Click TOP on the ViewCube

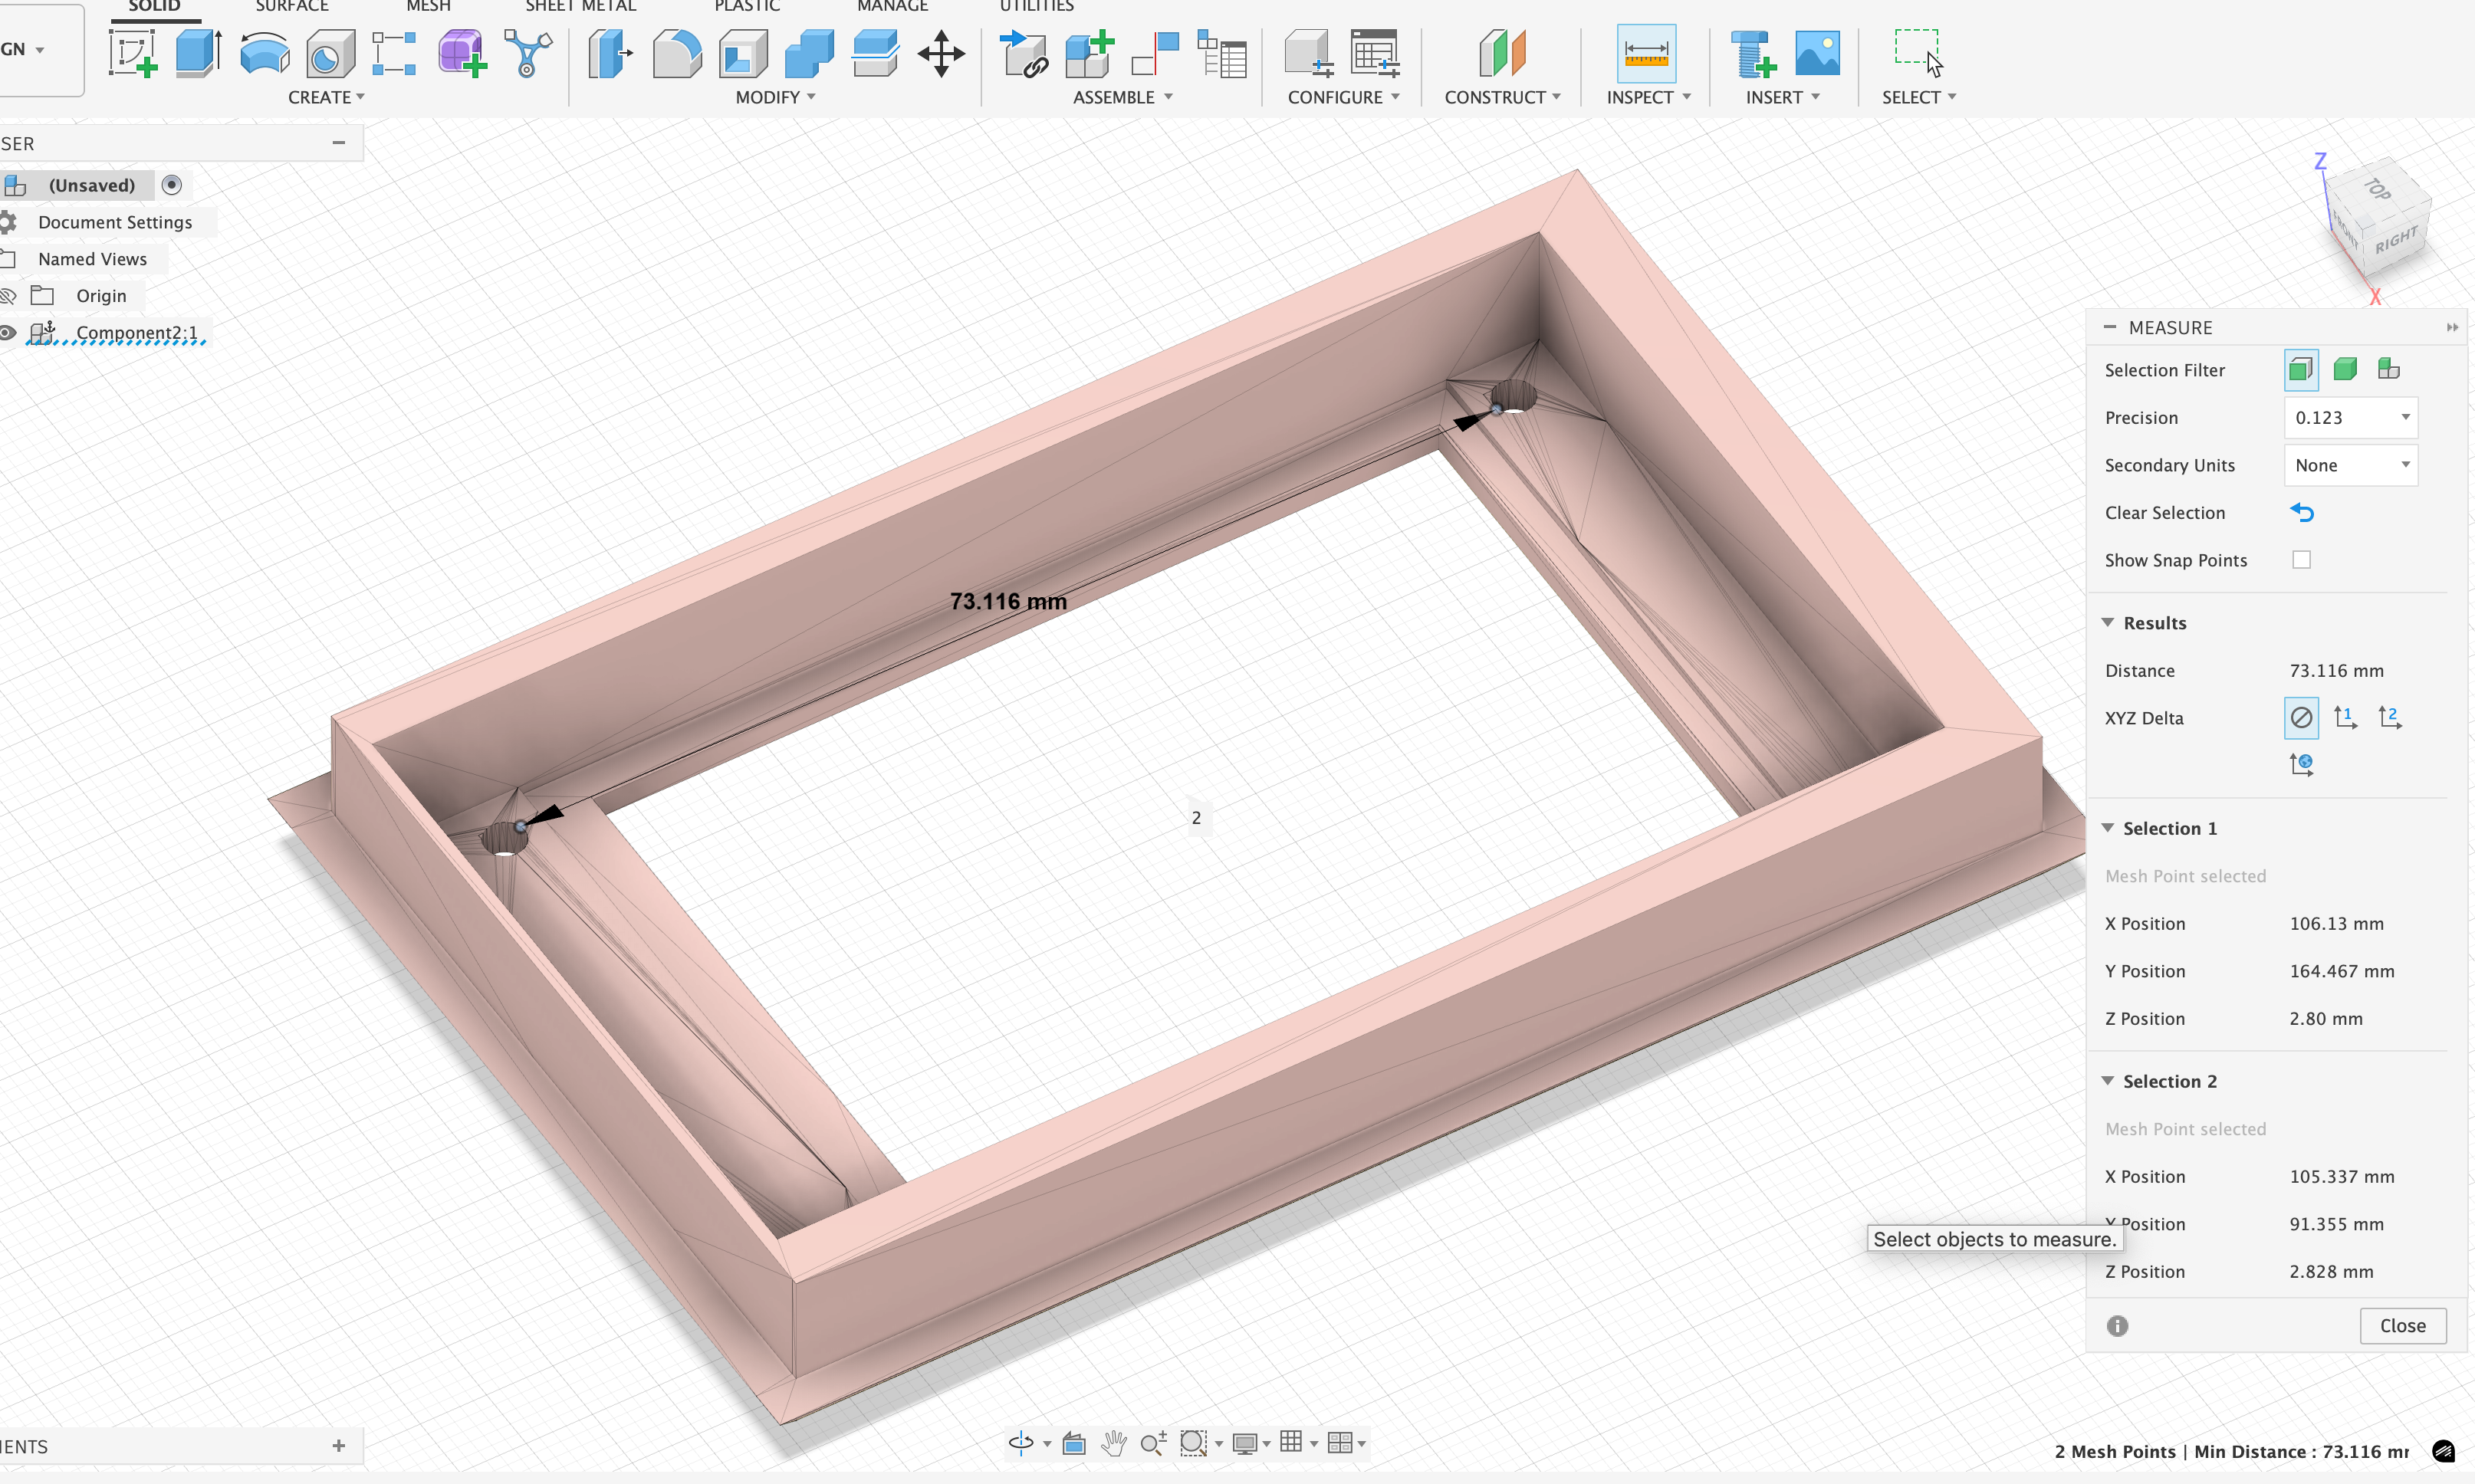(2378, 192)
